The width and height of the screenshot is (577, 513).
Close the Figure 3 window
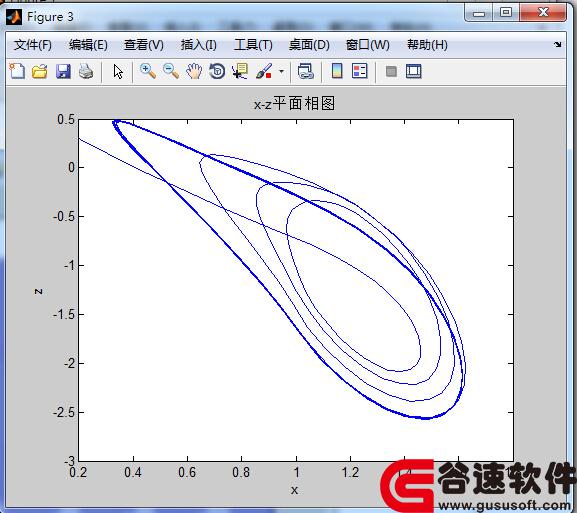tap(543, 13)
